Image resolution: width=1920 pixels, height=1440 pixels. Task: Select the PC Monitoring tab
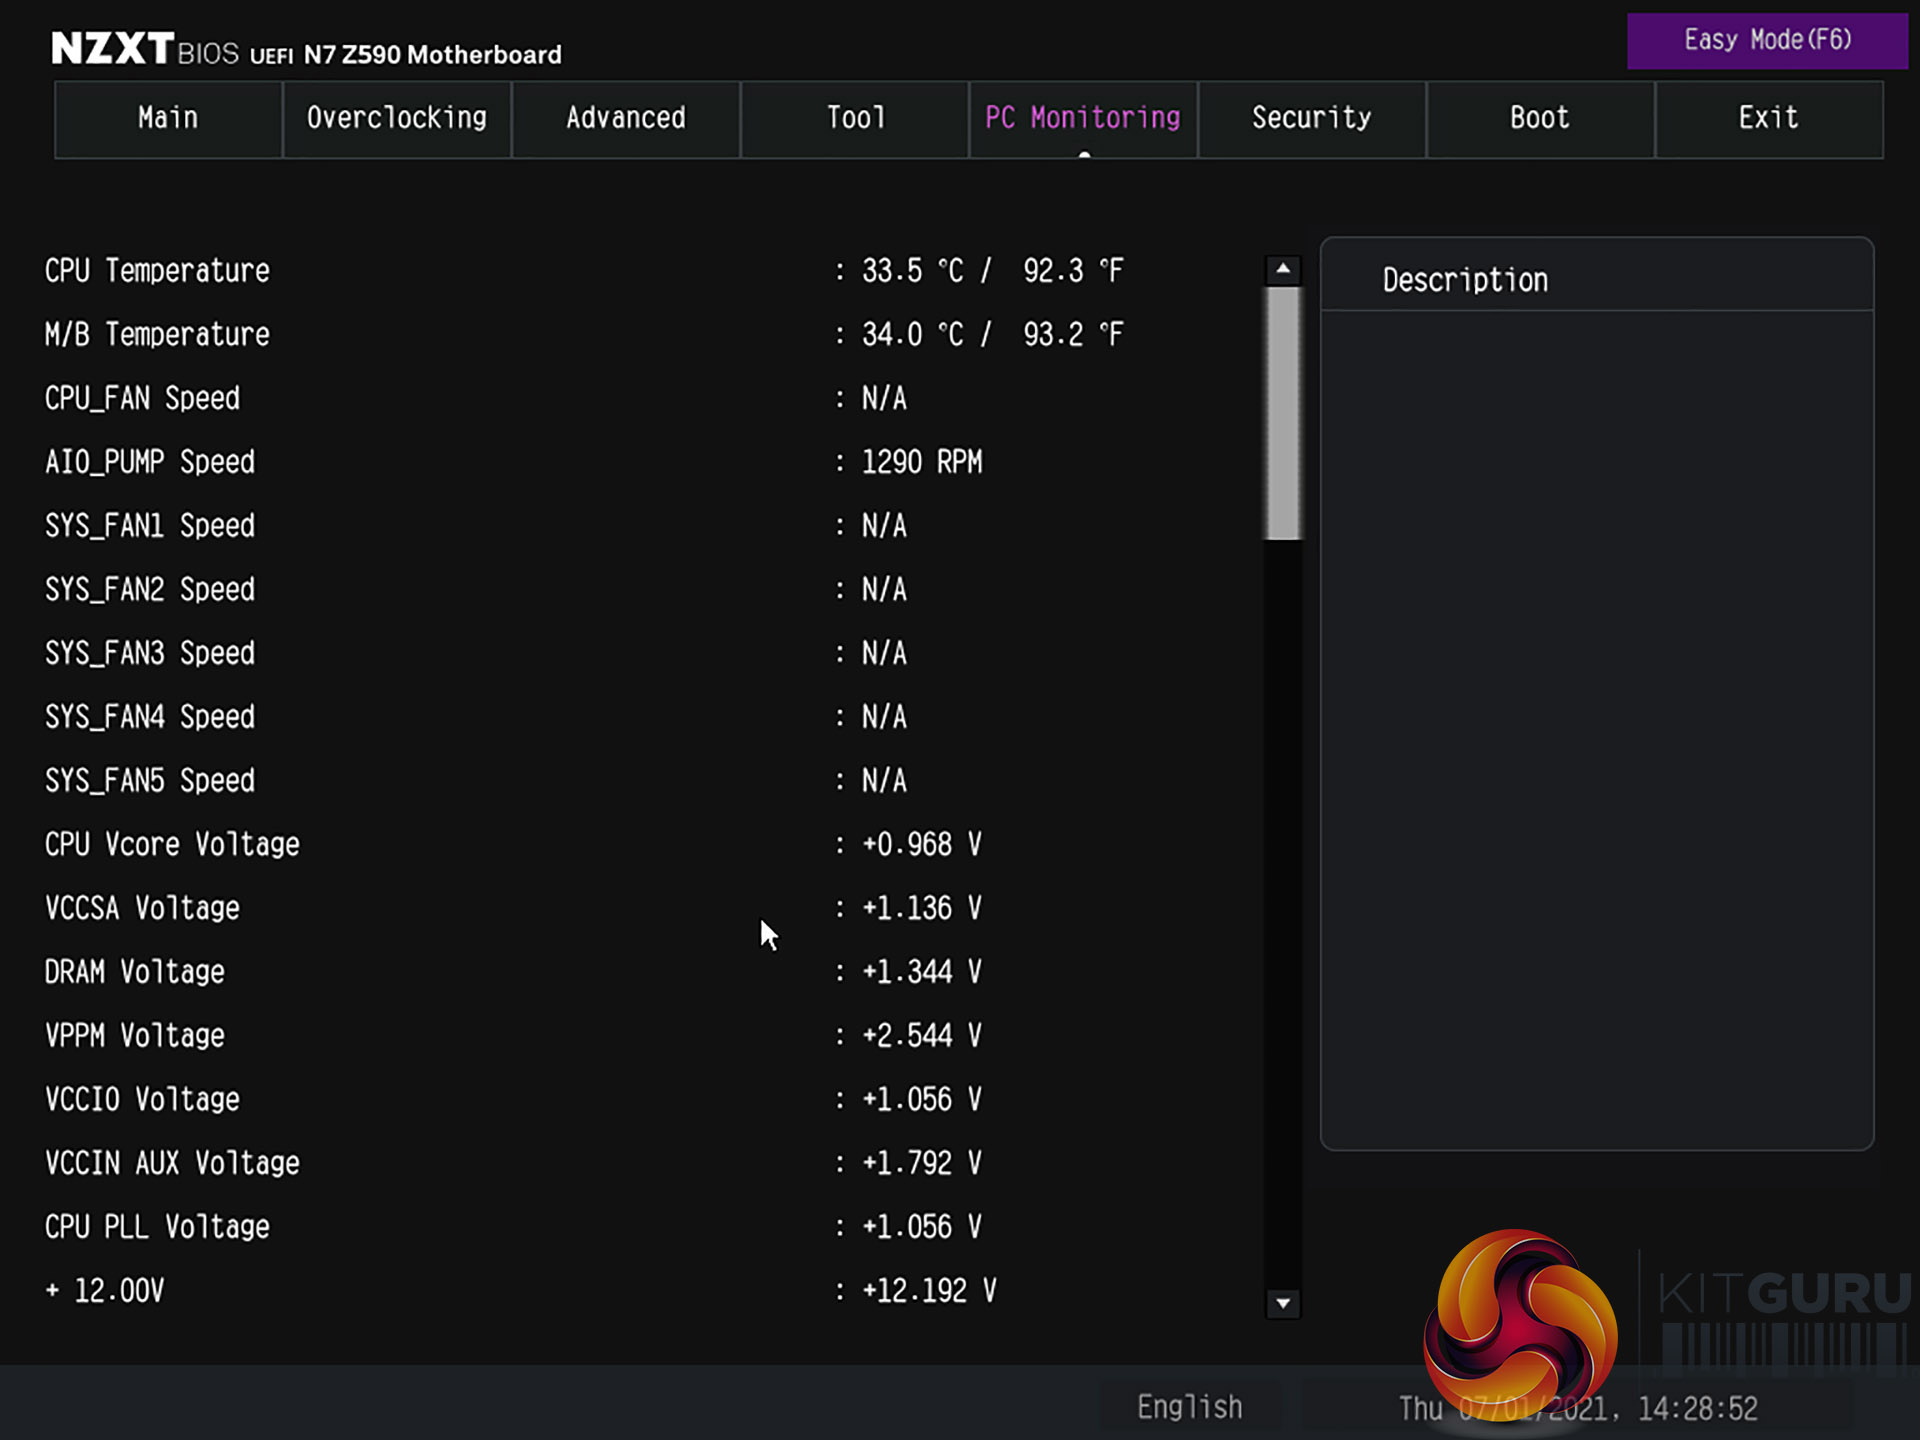click(x=1083, y=118)
